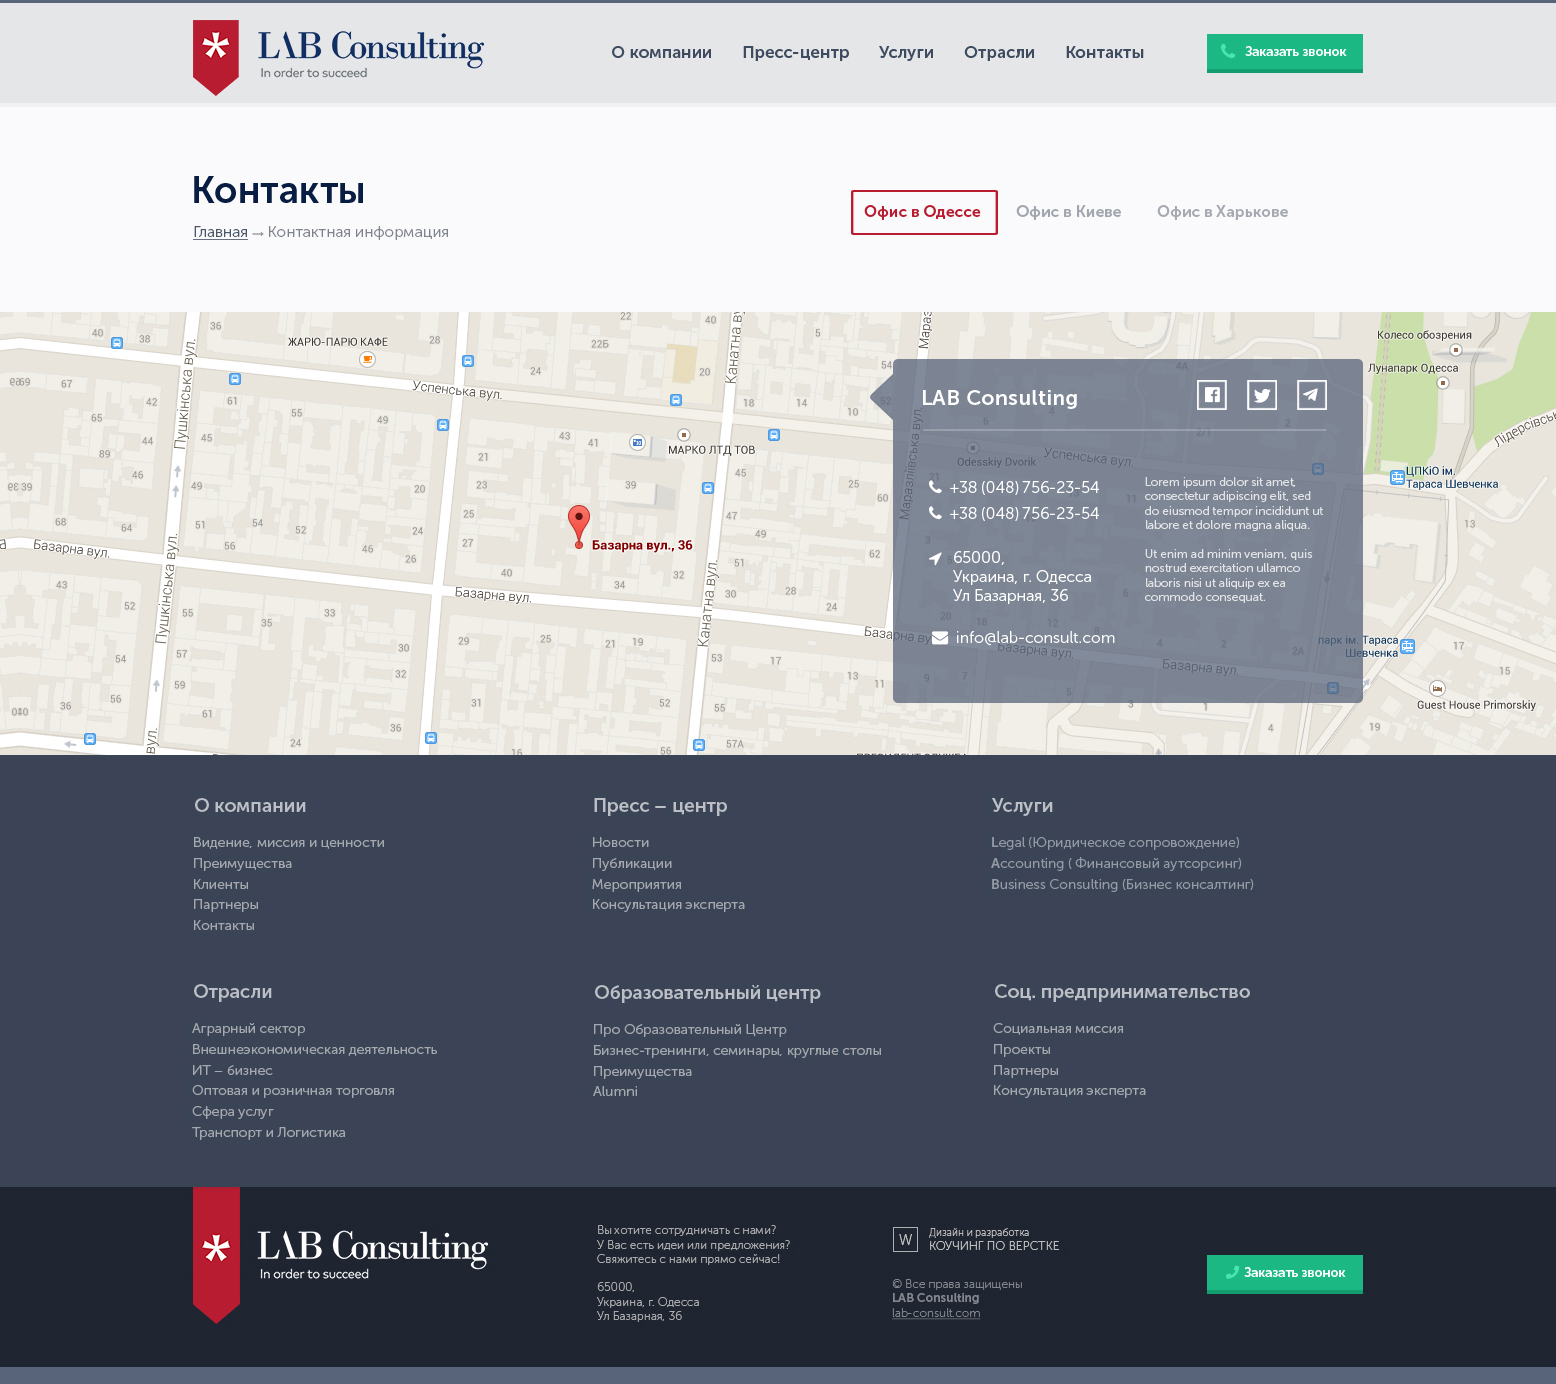Click the footer Заказать звонок button
Image resolution: width=1556 pixels, height=1384 pixels.
[x=1285, y=1274]
